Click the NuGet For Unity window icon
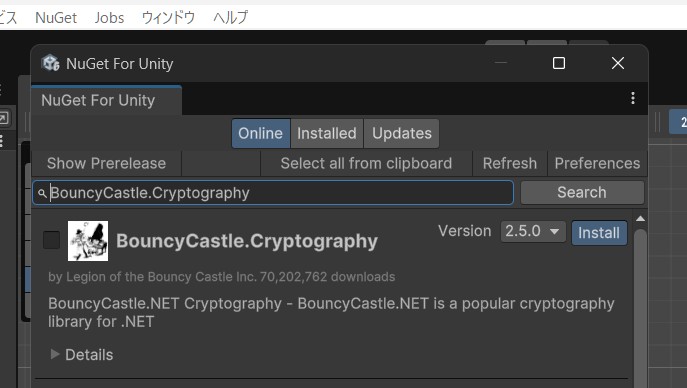This screenshot has width=687, height=388. point(50,63)
